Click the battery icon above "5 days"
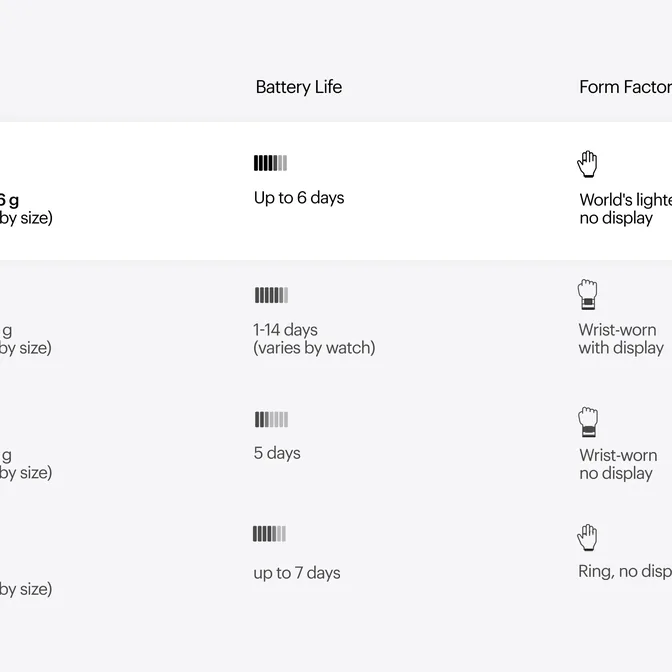 (x=271, y=420)
